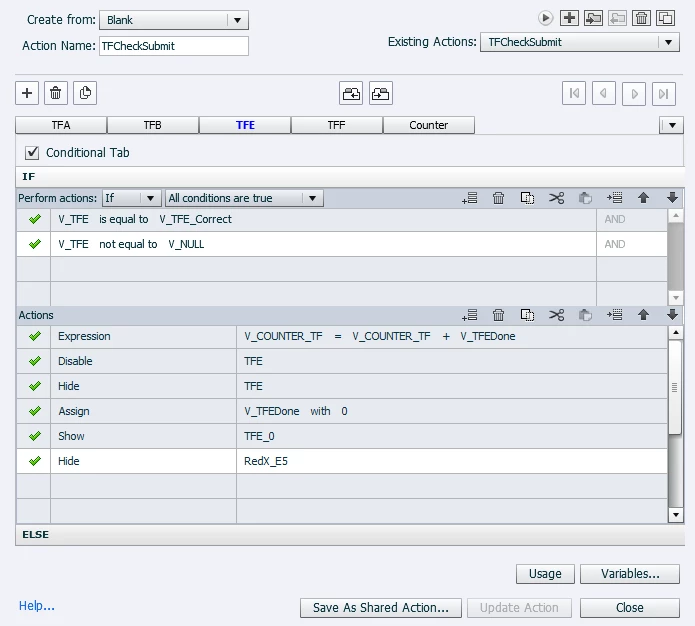Add a new decision tab with plus button

(27, 93)
